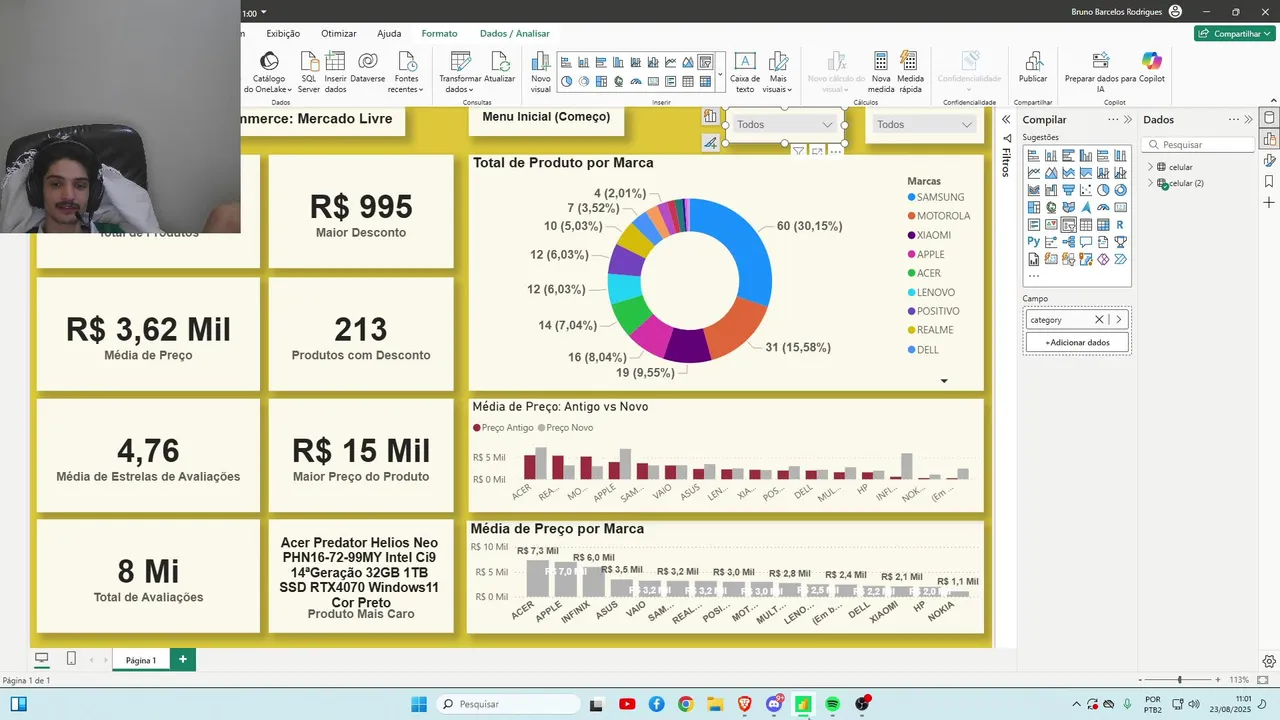Create a Medida rápida

910,72
